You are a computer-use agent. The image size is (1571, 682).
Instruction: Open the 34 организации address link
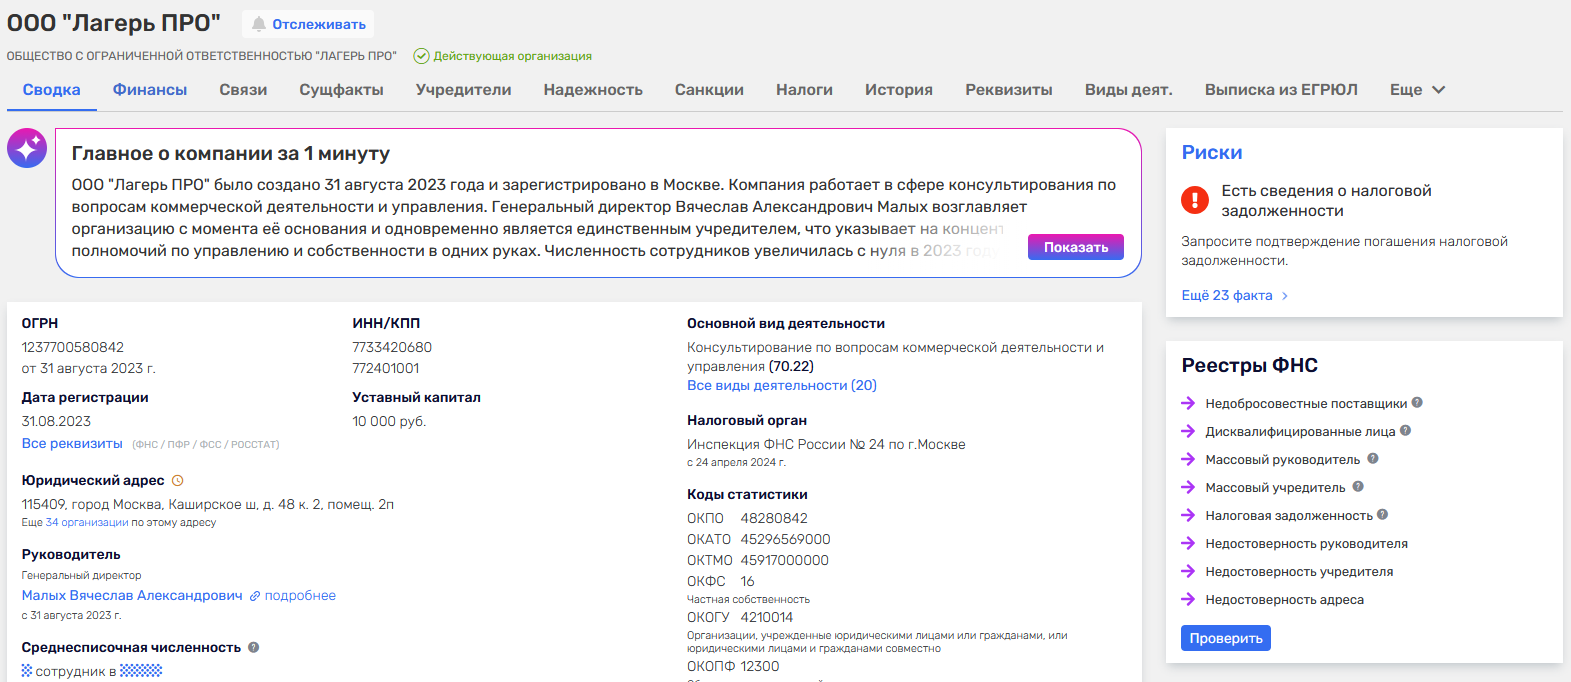pyautogui.click(x=87, y=523)
